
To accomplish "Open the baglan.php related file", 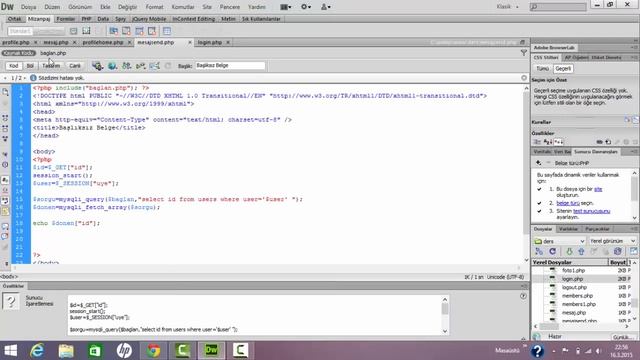I will tap(53, 53).
